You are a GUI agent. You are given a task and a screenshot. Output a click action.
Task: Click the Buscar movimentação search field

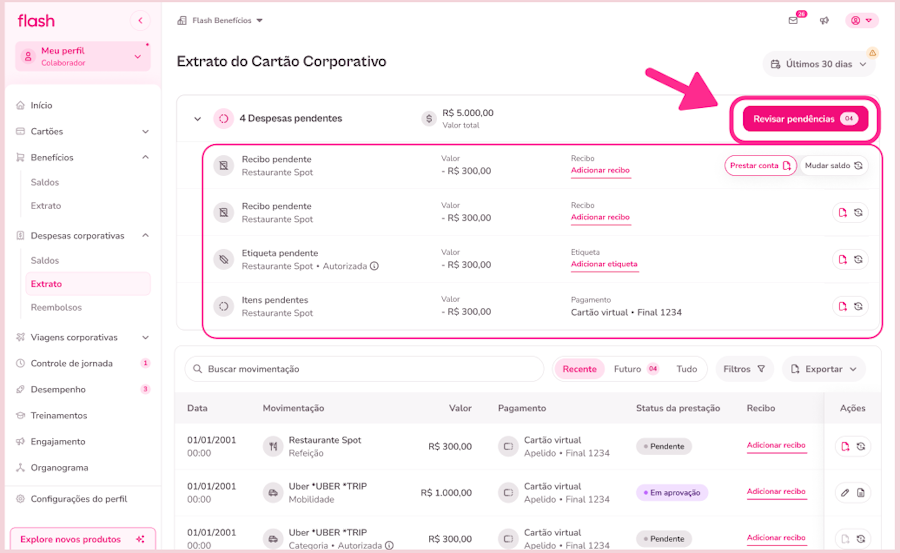point(364,369)
